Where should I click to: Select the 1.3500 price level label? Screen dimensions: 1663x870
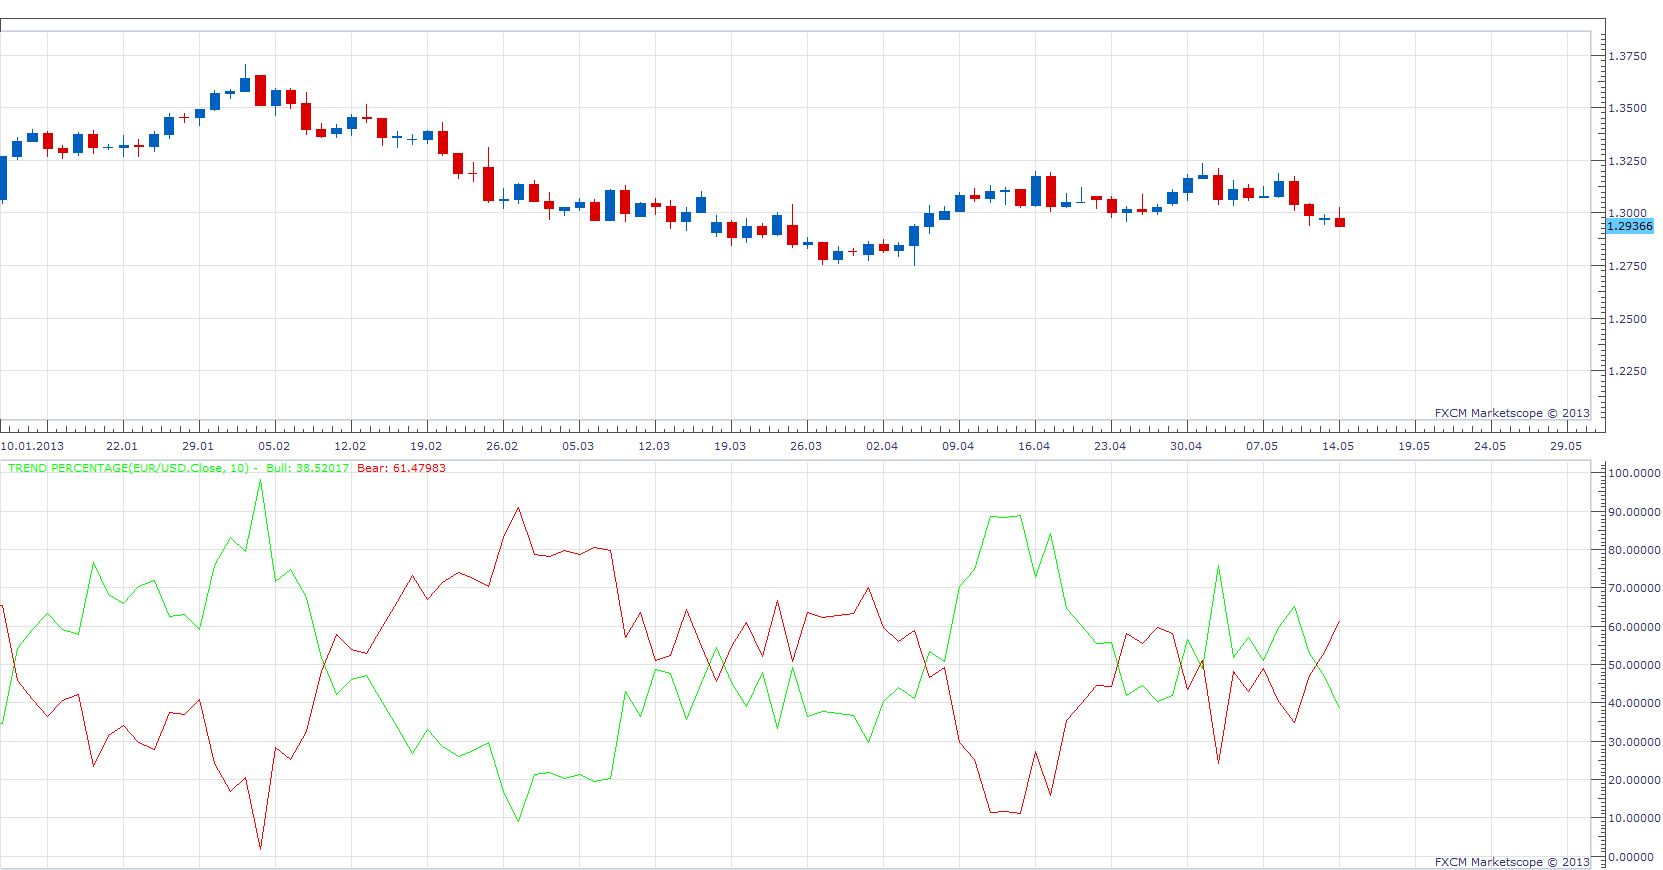1627,108
